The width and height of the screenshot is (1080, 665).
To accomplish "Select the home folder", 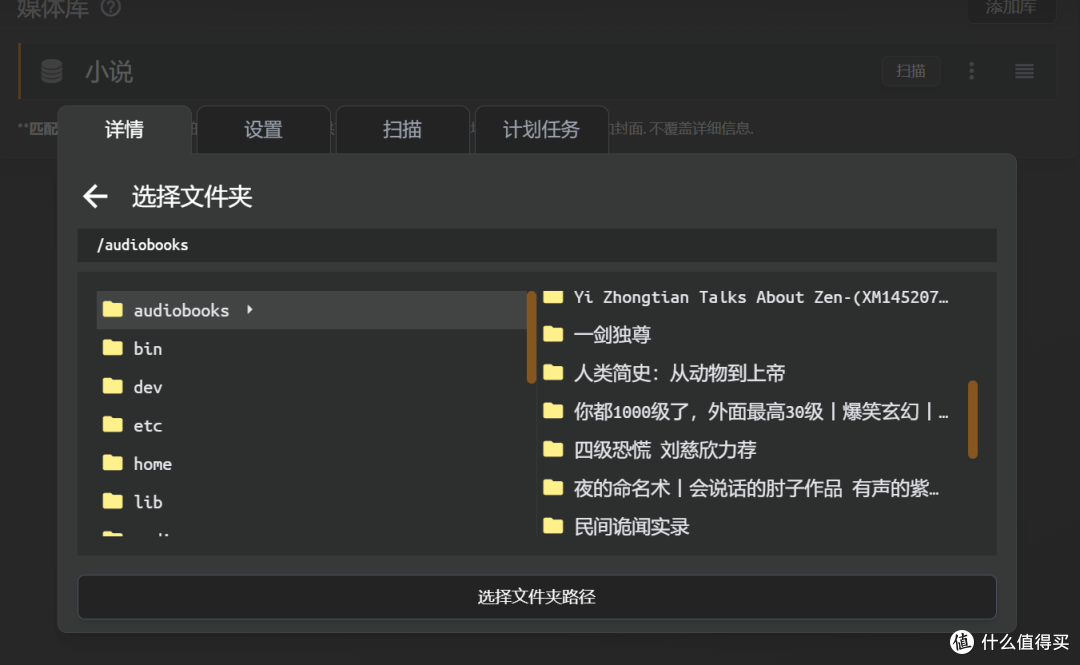I will pyautogui.click(x=152, y=464).
